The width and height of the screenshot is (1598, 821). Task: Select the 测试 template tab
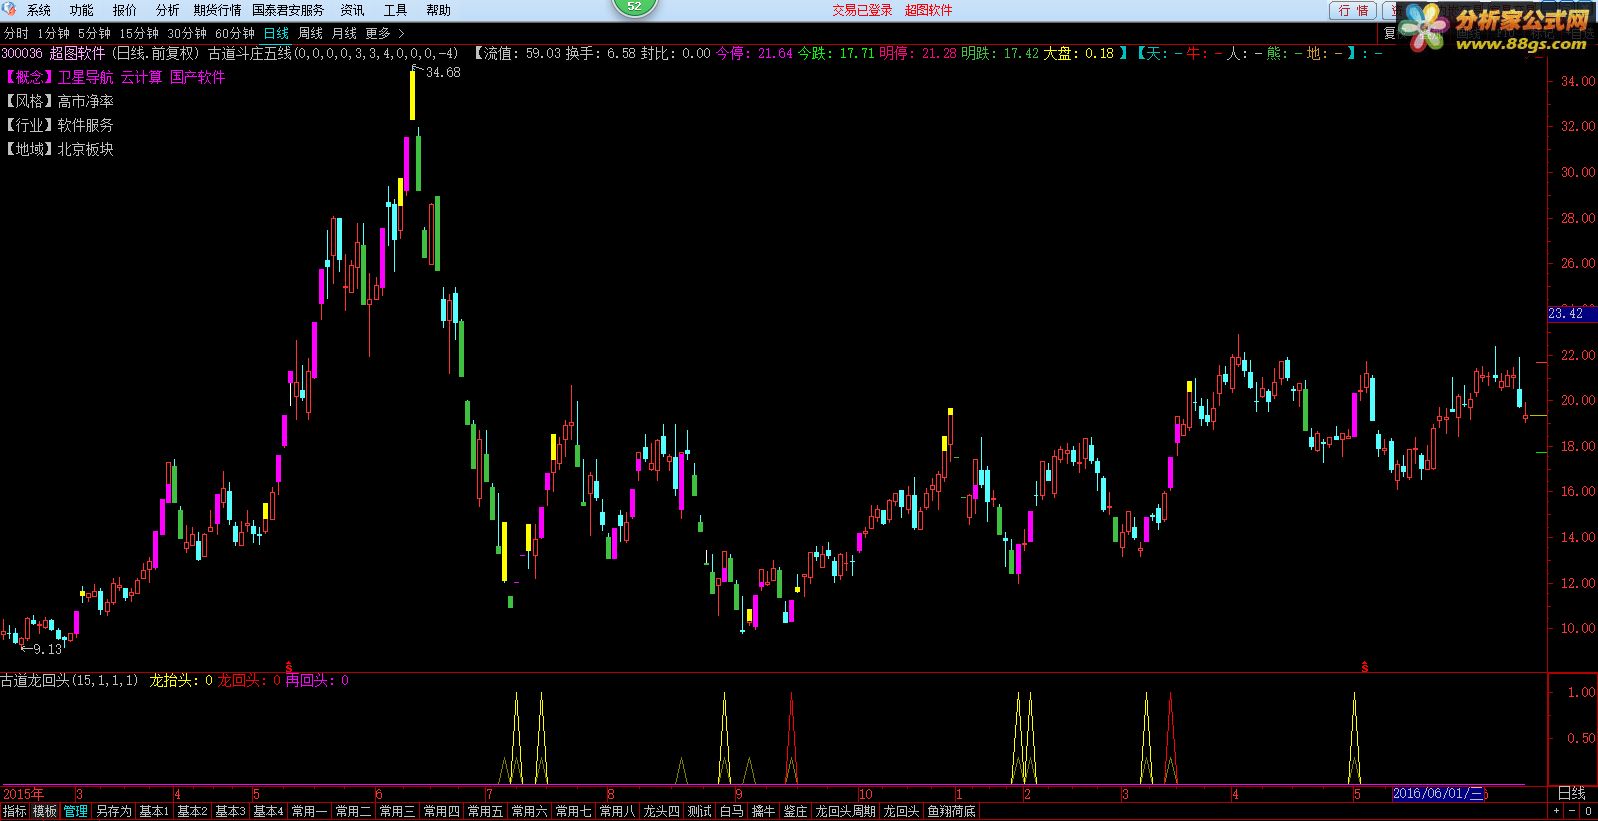tap(700, 811)
